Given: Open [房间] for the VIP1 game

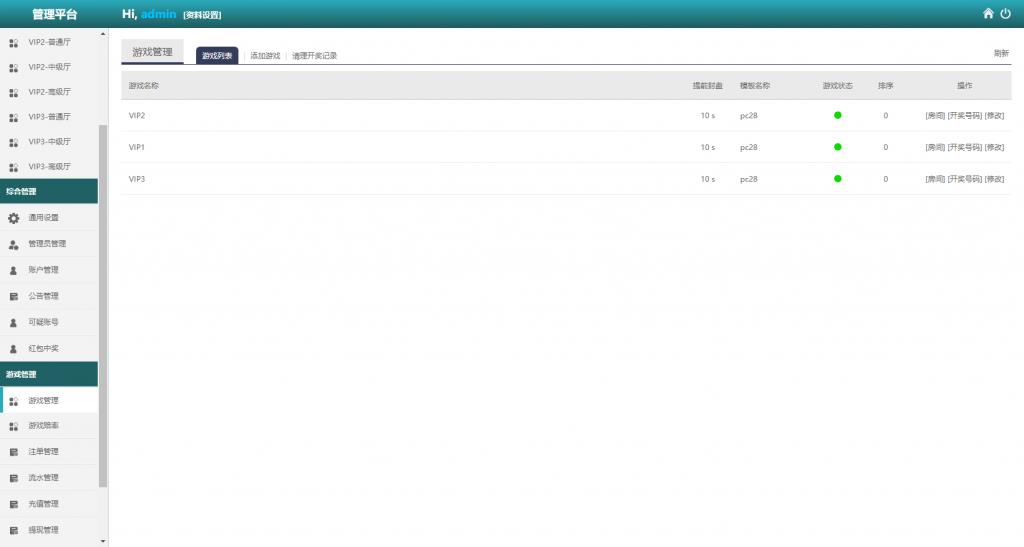Looking at the screenshot, I should pos(935,148).
